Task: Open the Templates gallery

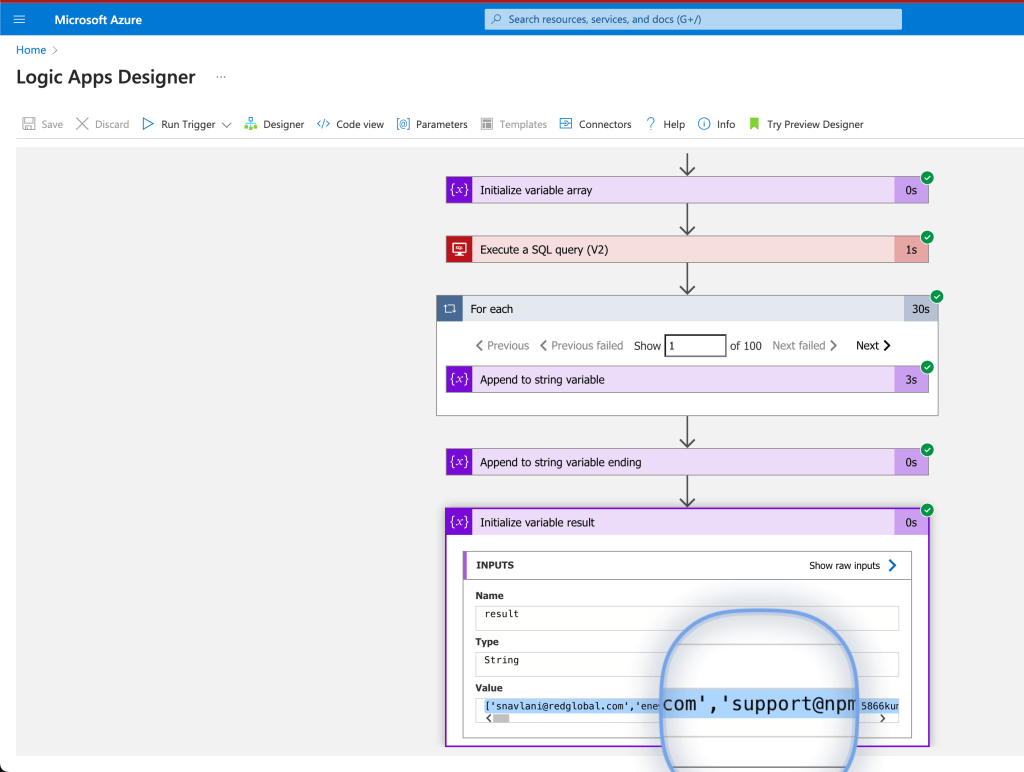Action: 514,124
